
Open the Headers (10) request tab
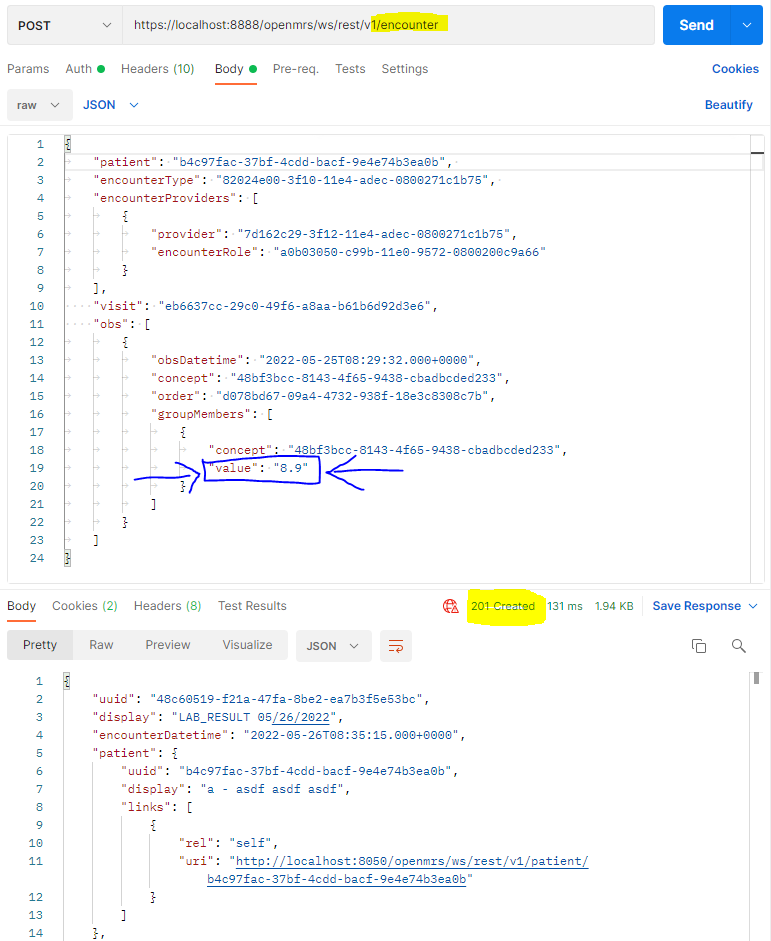[x=158, y=69]
